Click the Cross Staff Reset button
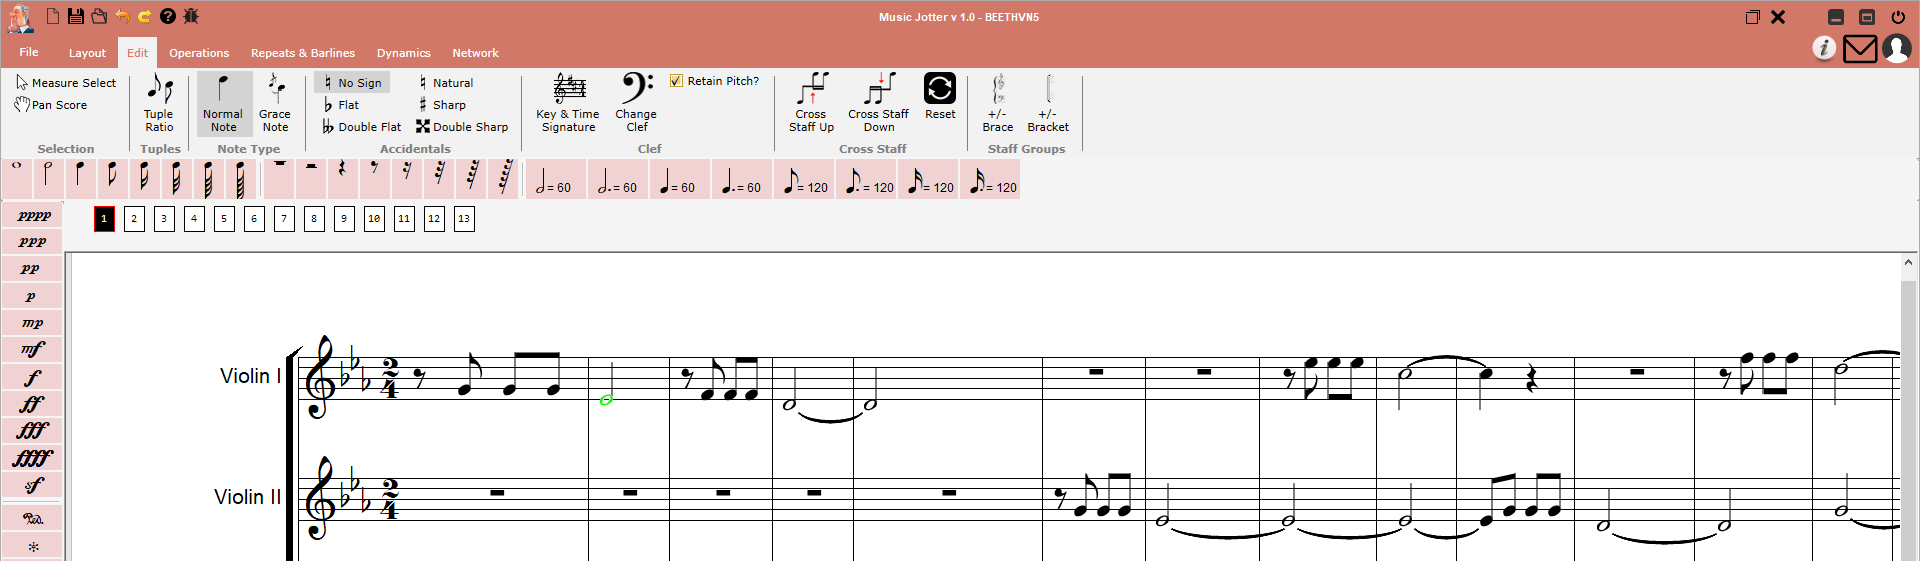The width and height of the screenshot is (1920, 561). [940, 97]
